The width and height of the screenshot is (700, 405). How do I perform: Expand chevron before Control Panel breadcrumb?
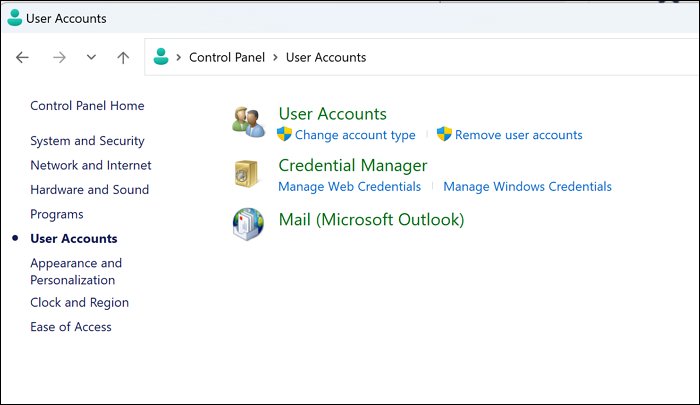[178, 58]
